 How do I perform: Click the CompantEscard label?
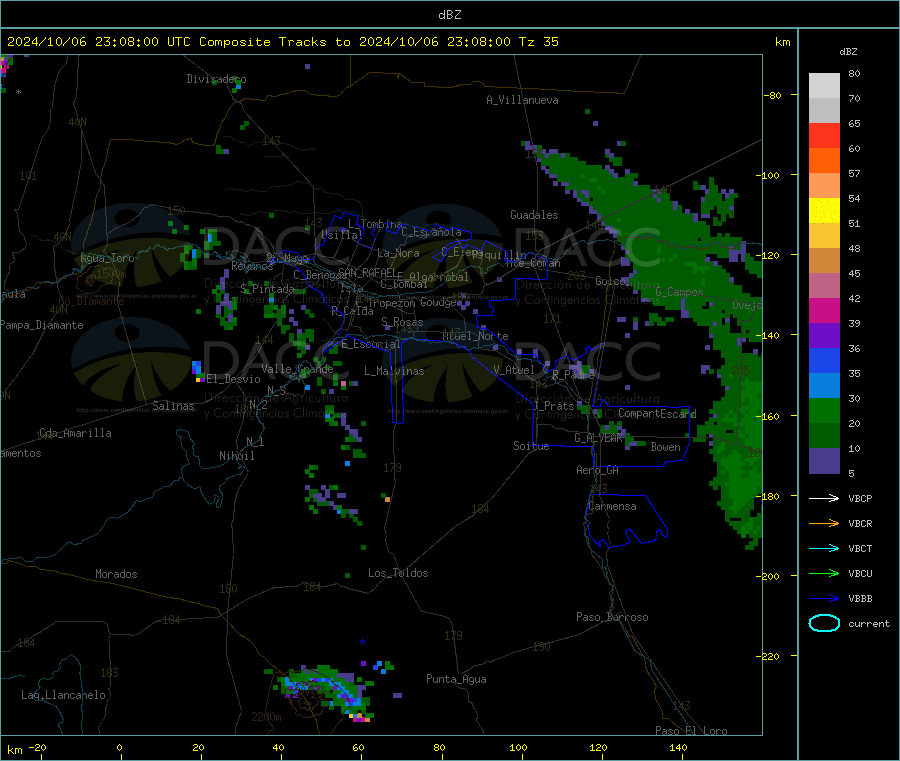pyautogui.click(x=657, y=413)
